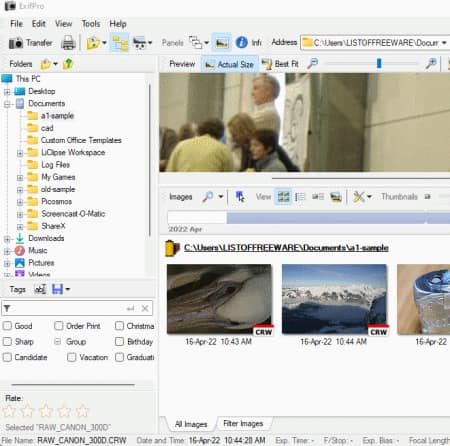450x446 pixels.
Task: Switch to the All Images tab
Action: pos(191,424)
